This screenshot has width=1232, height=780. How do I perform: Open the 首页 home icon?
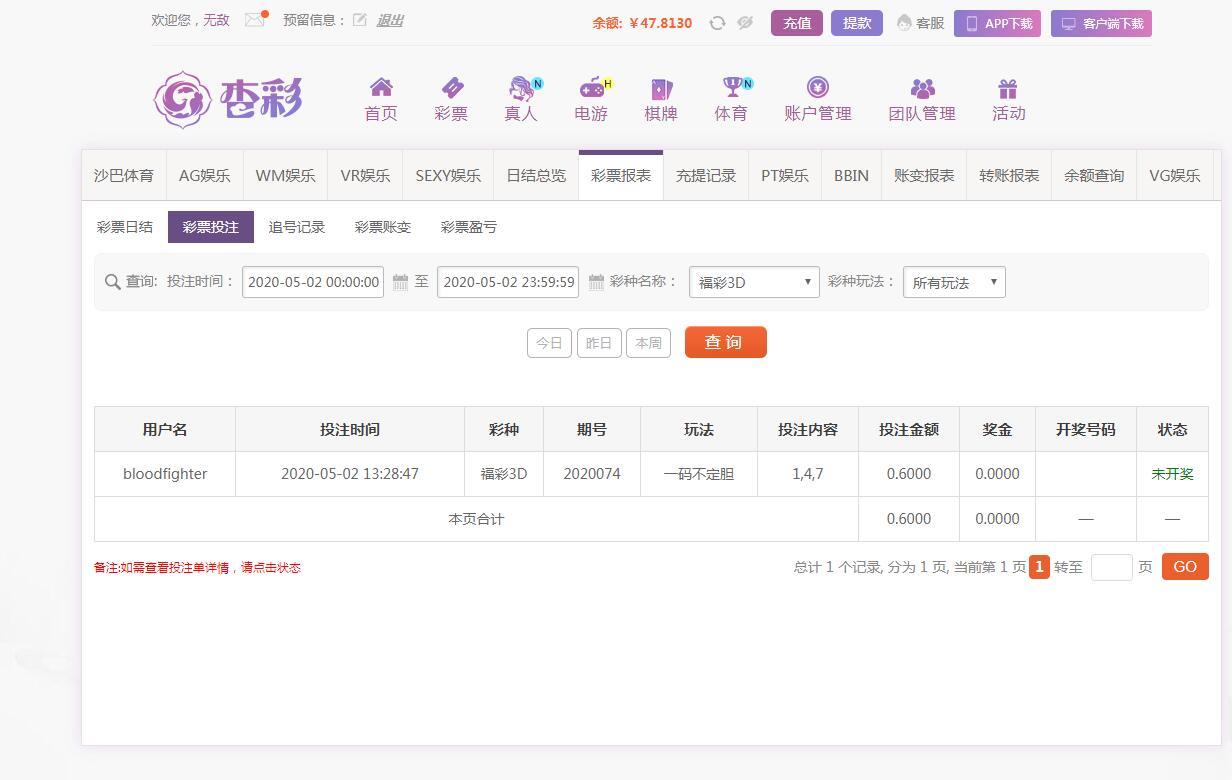(x=381, y=88)
